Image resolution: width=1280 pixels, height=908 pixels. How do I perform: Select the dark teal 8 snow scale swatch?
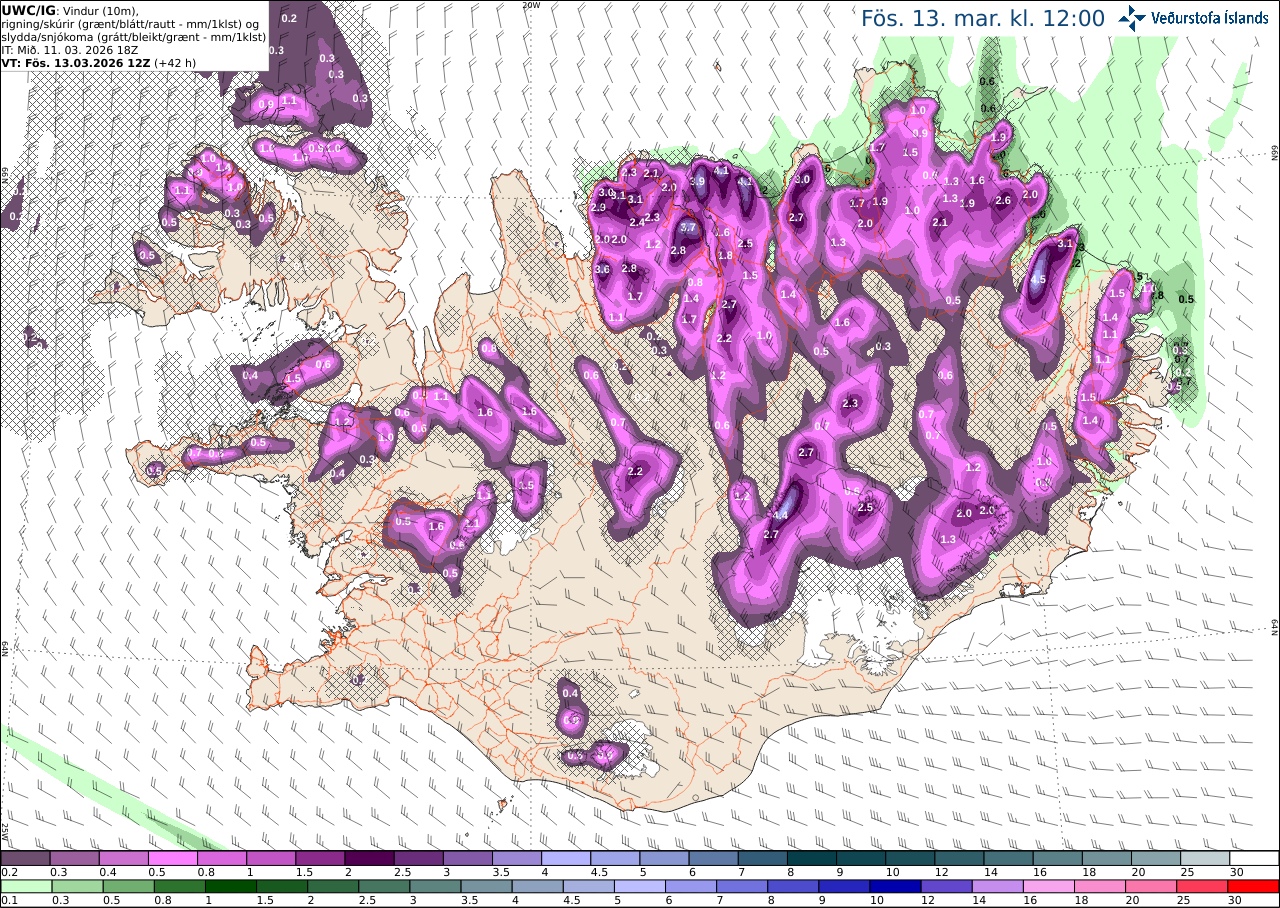tap(812, 858)
